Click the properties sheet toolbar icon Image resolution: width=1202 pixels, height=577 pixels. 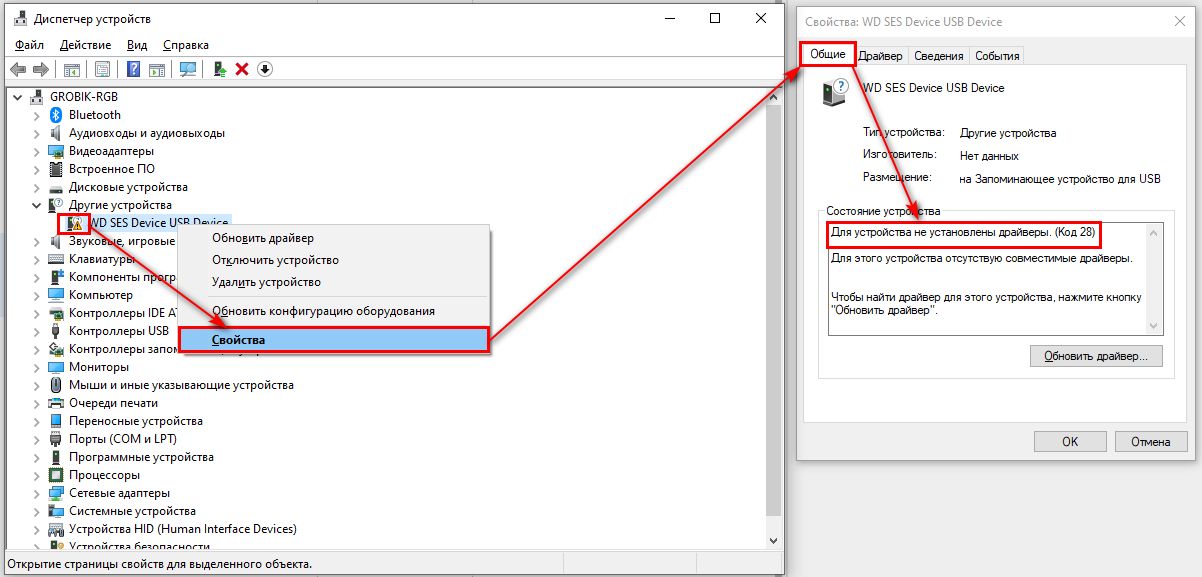(x=102, y=69)
